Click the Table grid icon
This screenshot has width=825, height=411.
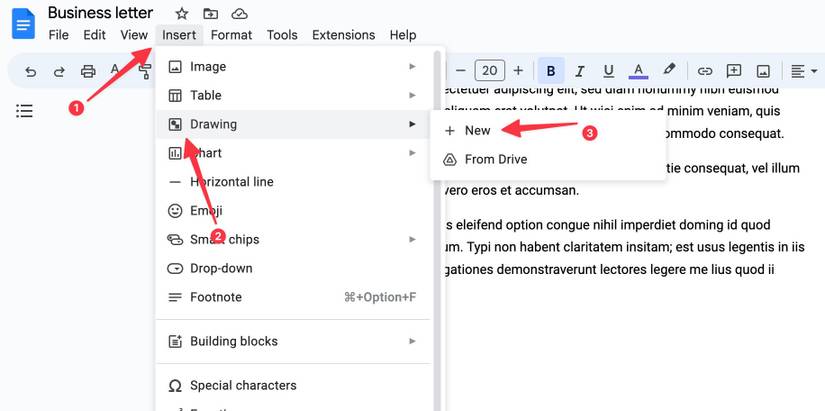tap(175, 95)
